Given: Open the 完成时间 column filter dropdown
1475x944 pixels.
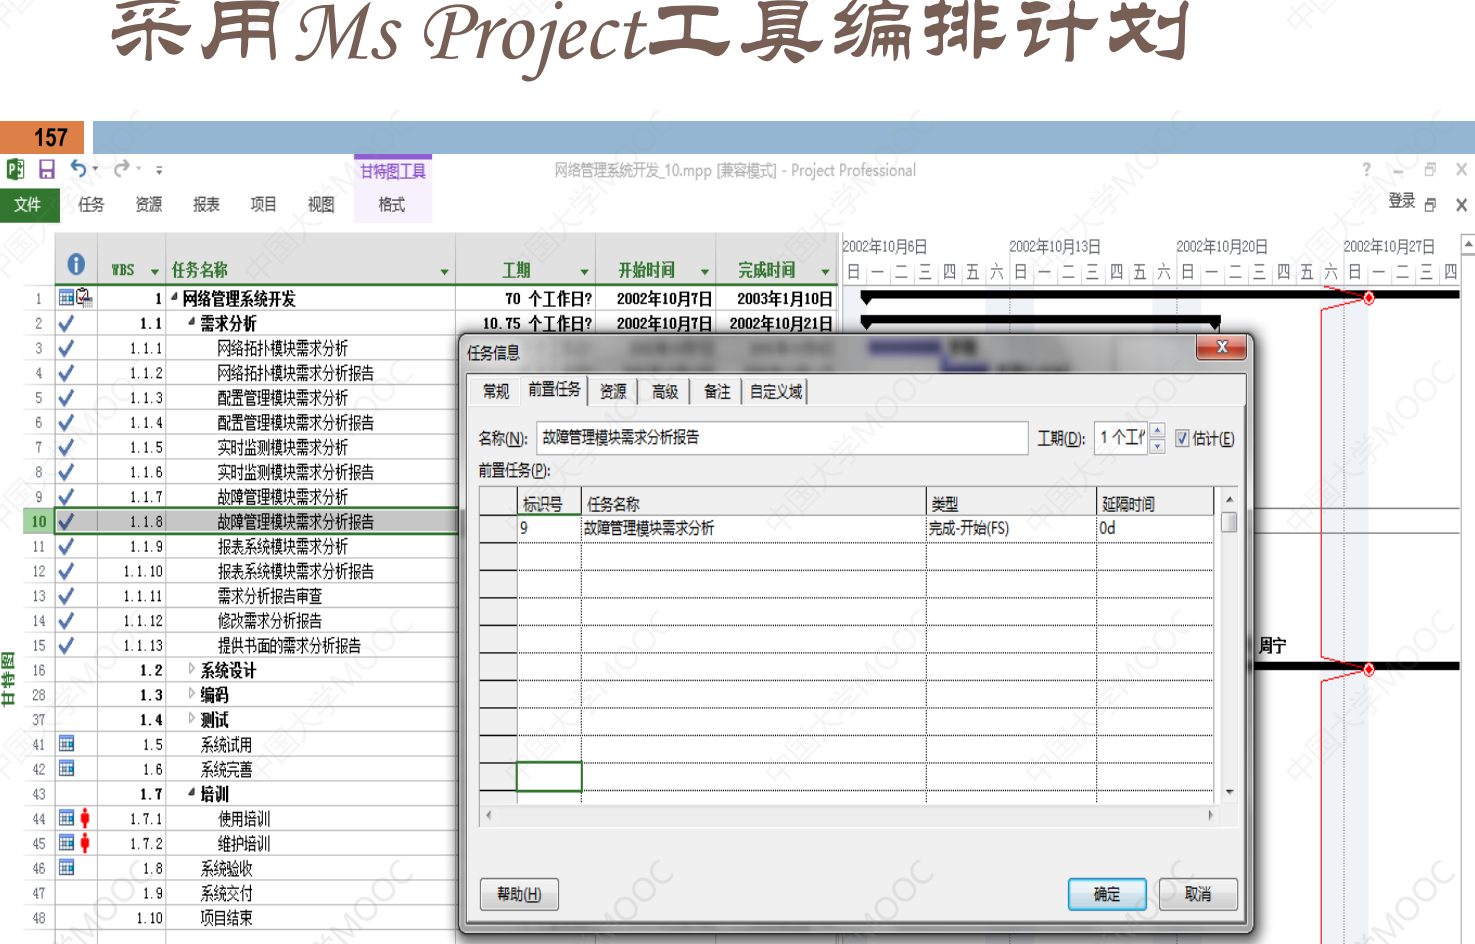Looking at the screenshot, I should click(x=825, y=272).
